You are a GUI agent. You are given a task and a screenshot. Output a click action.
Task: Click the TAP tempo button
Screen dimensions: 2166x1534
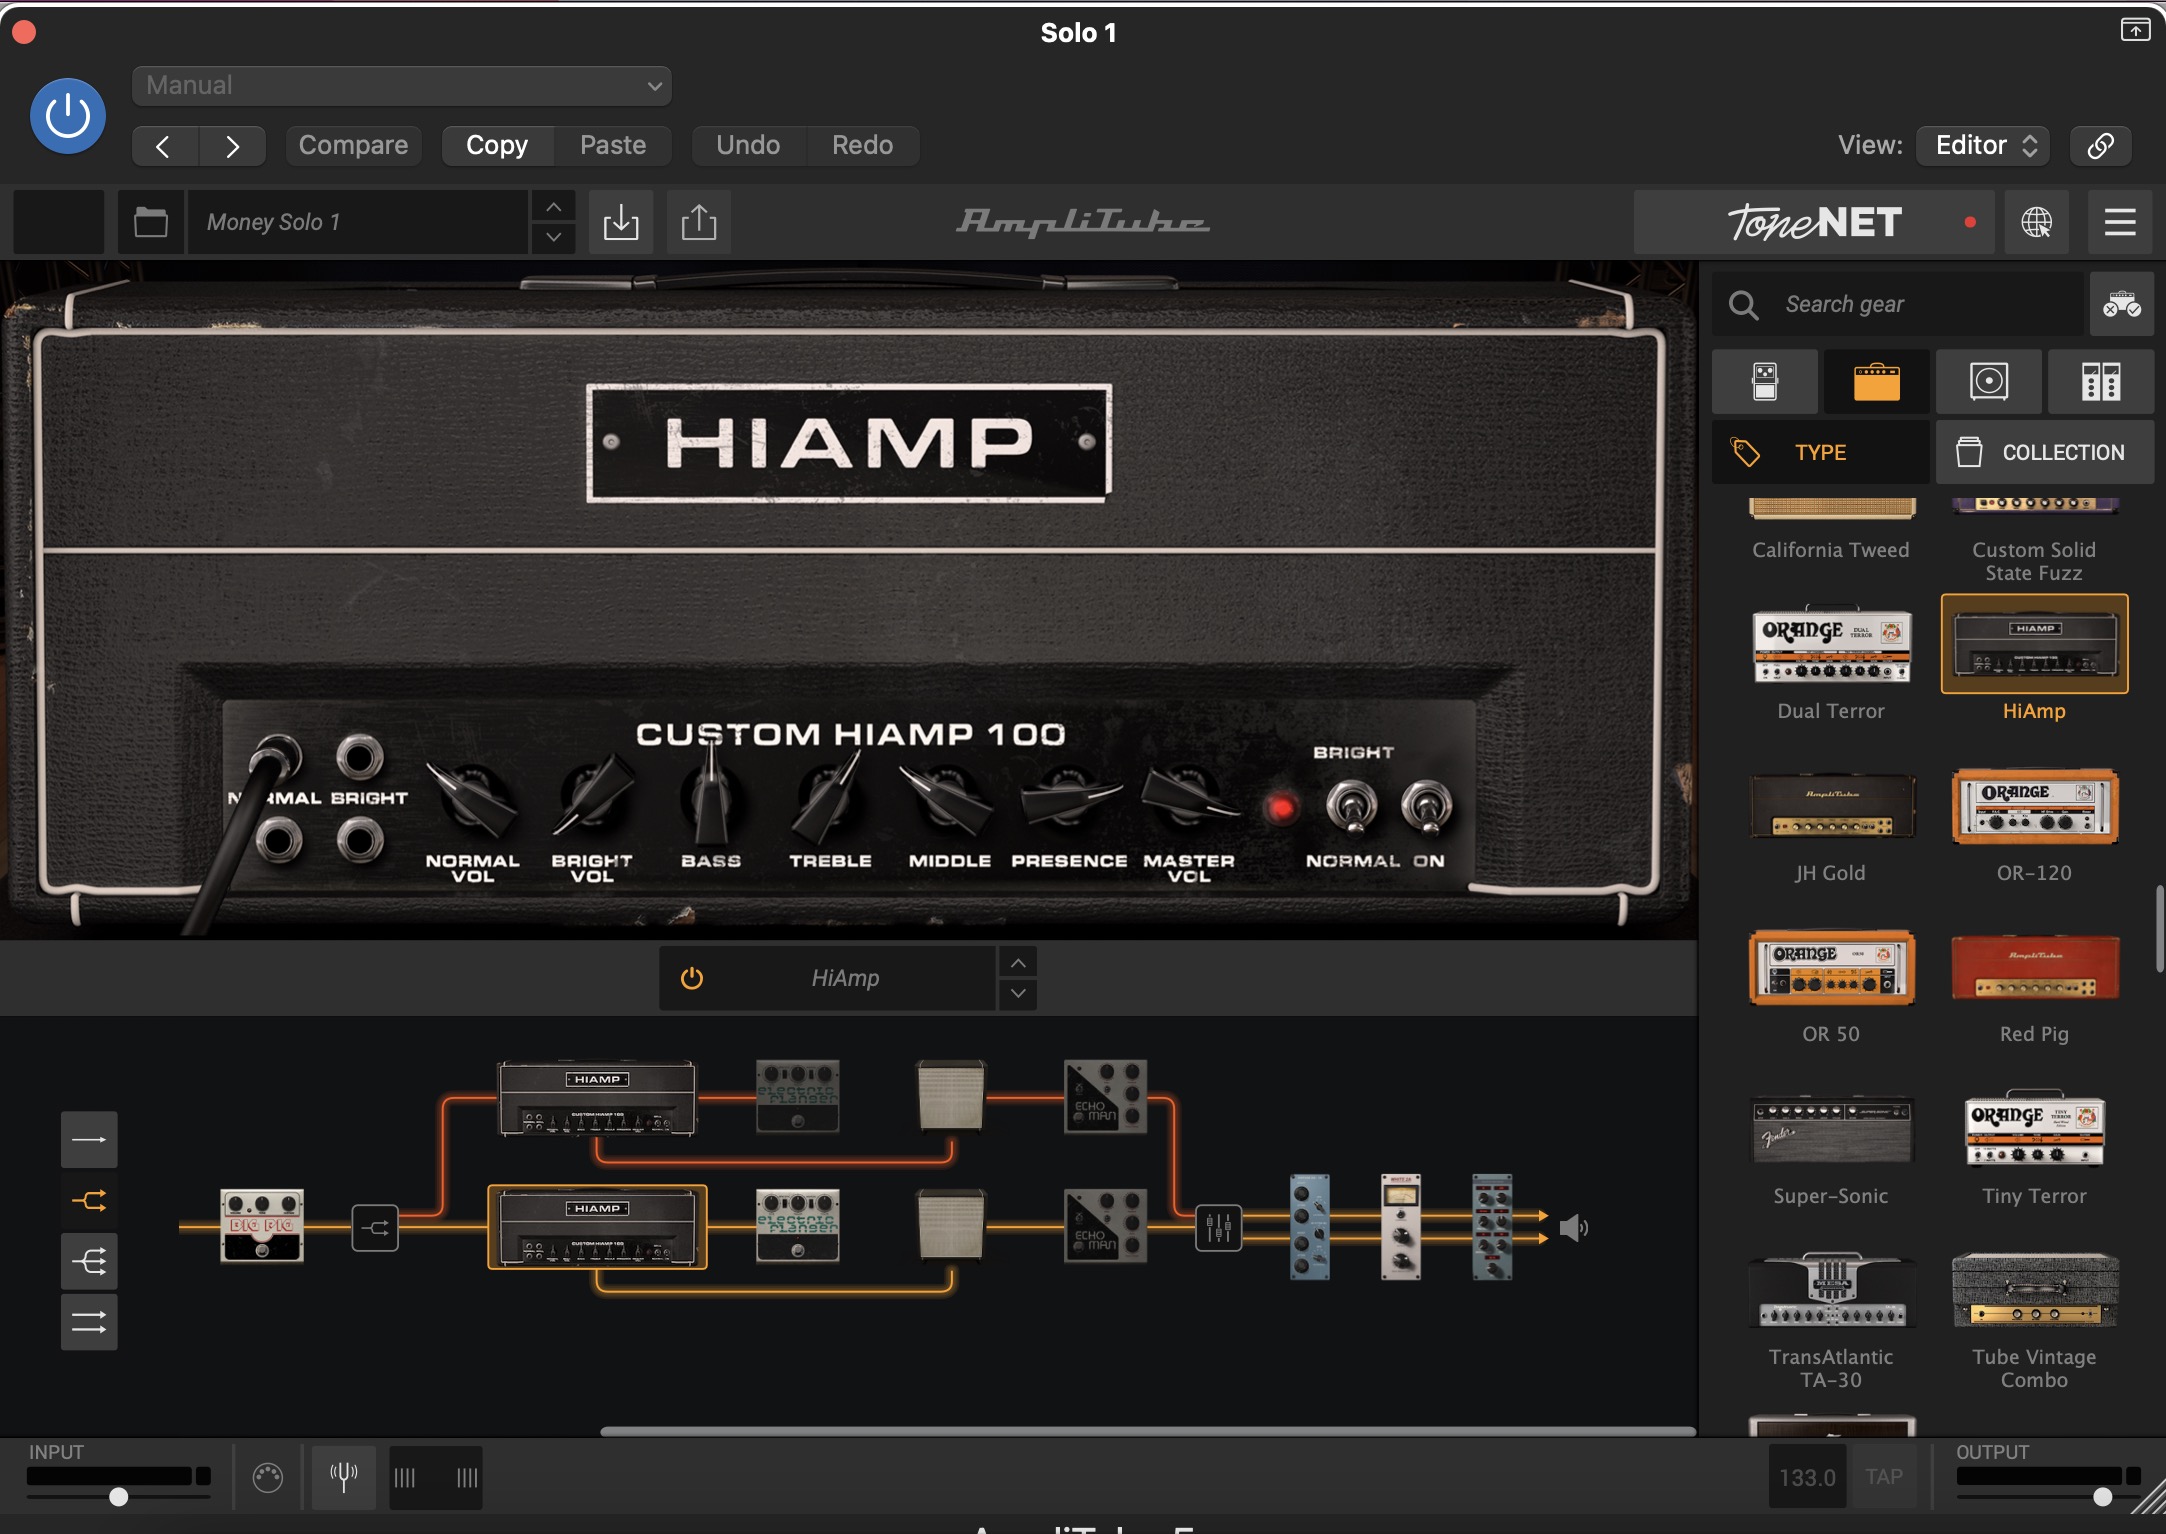pos(1884,1477)
